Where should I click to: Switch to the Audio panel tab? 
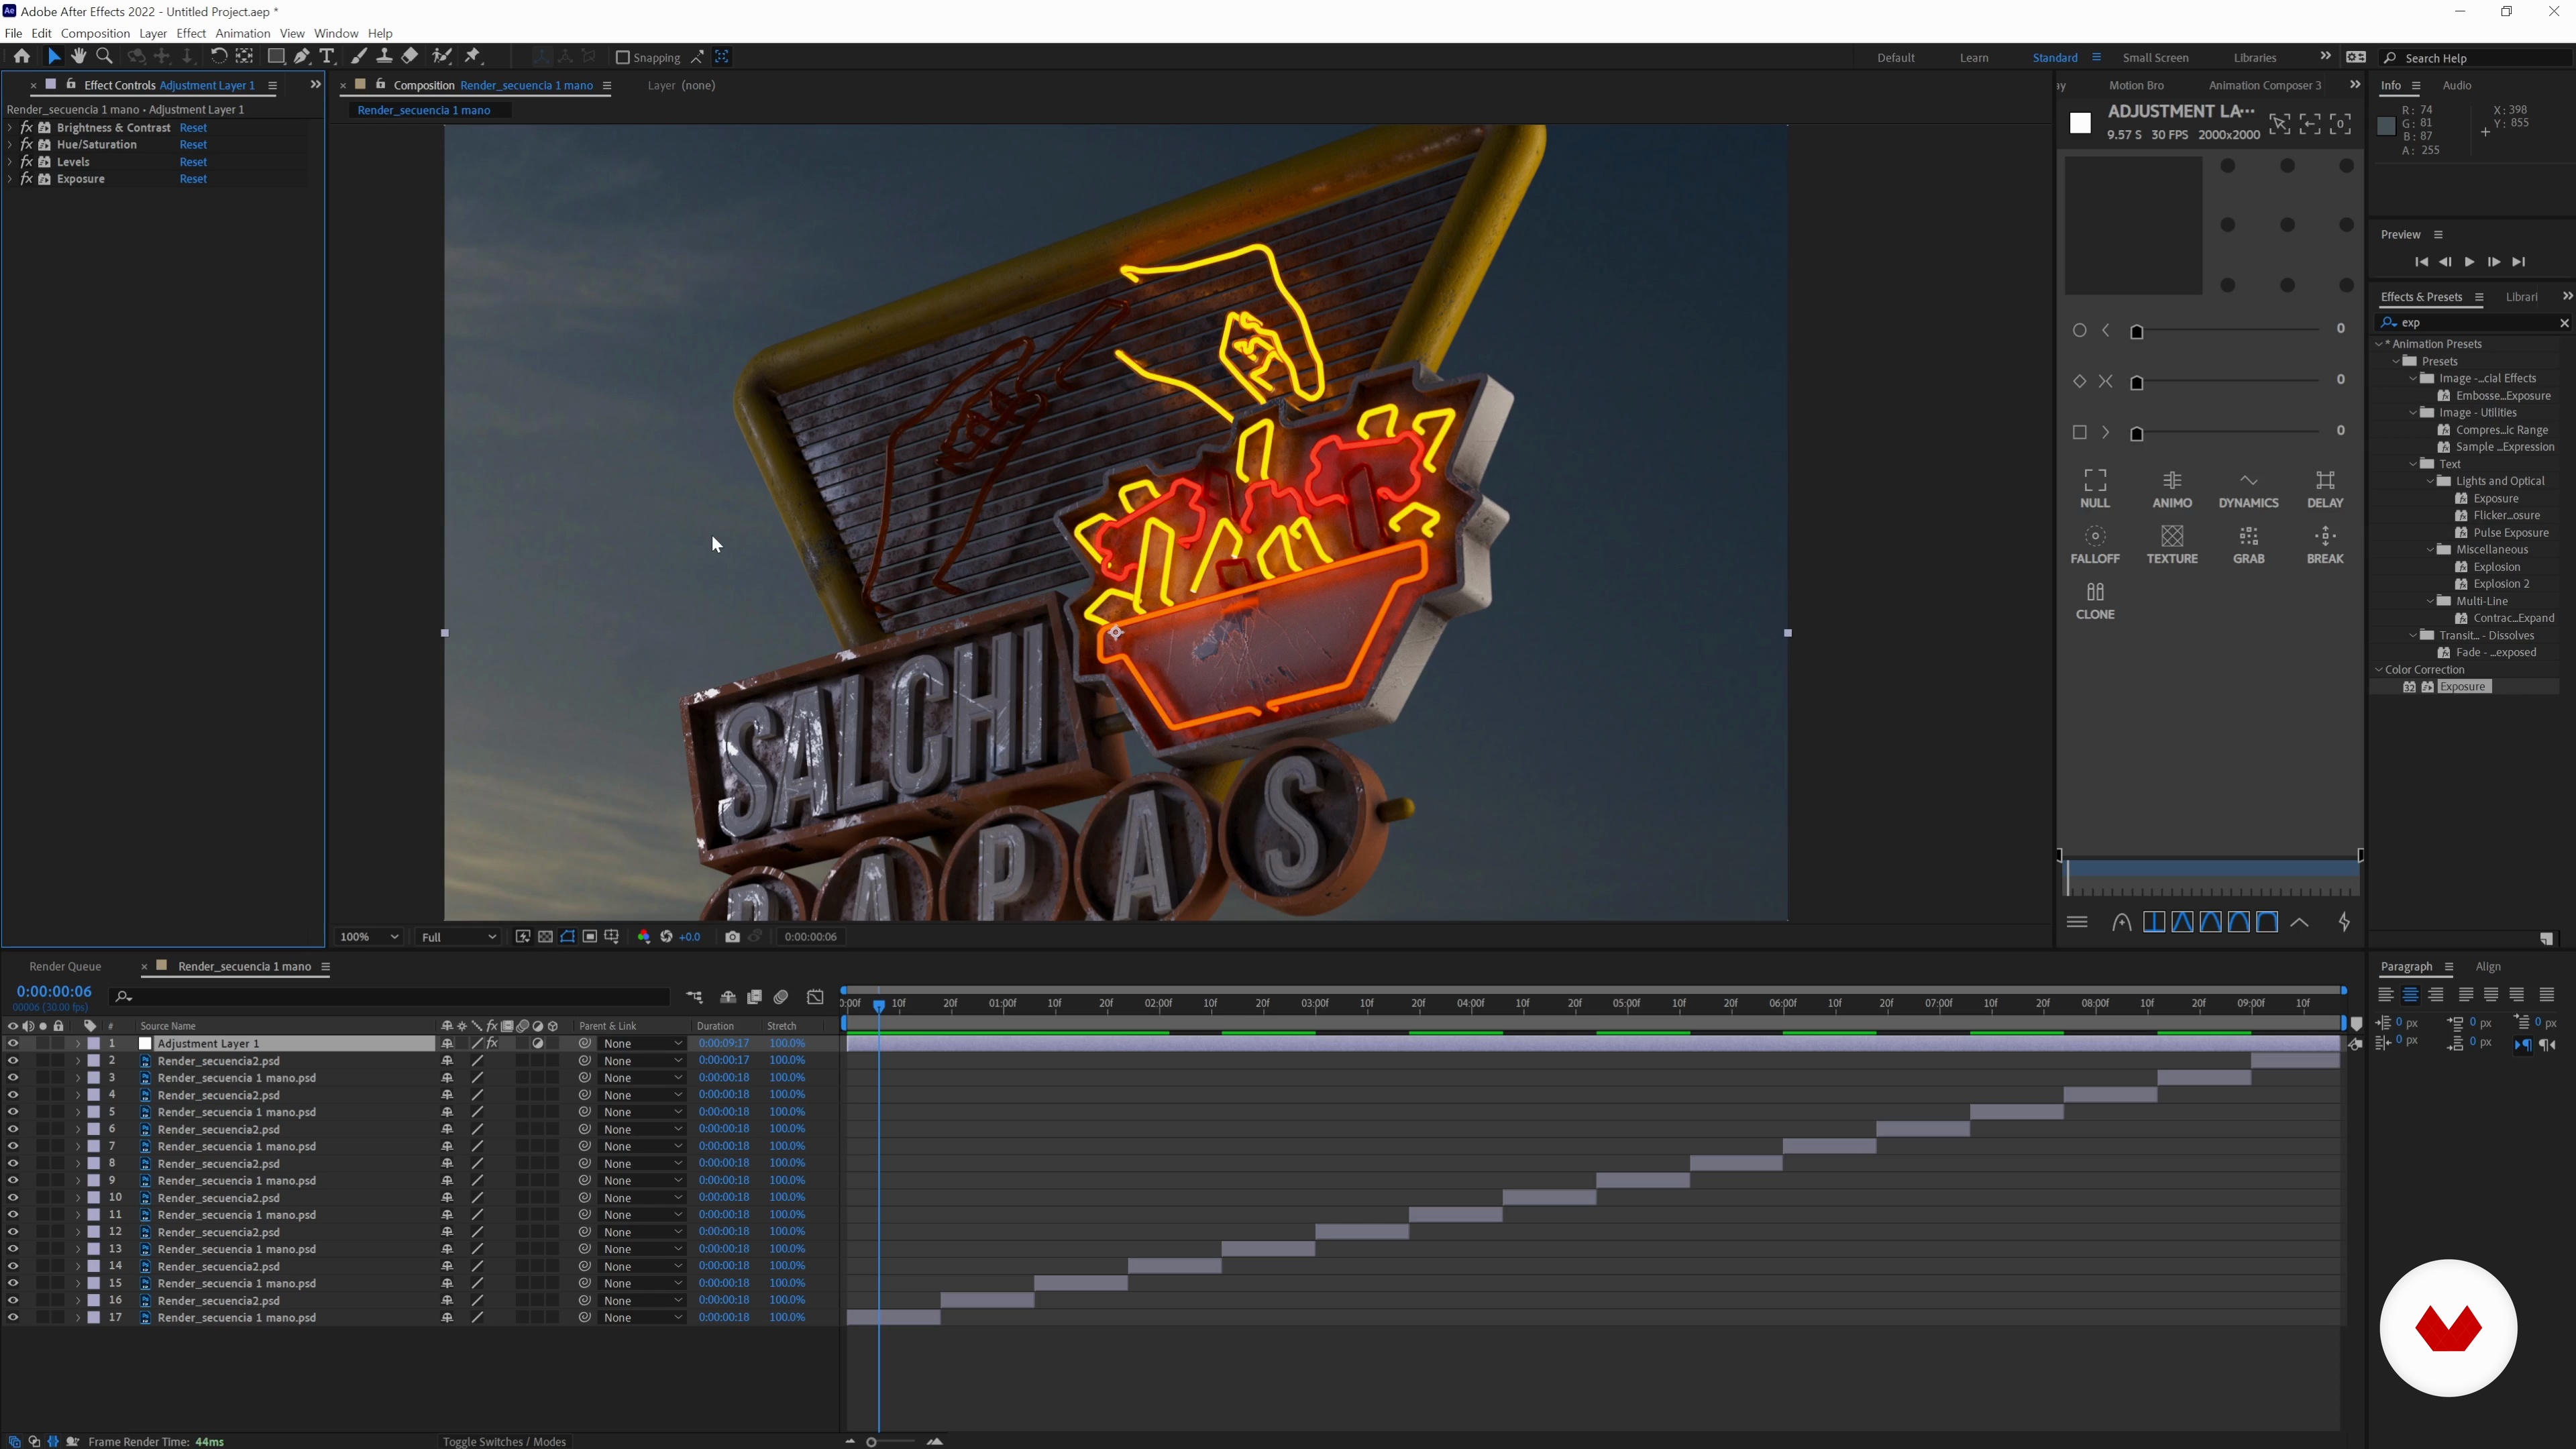[2456, 85]
